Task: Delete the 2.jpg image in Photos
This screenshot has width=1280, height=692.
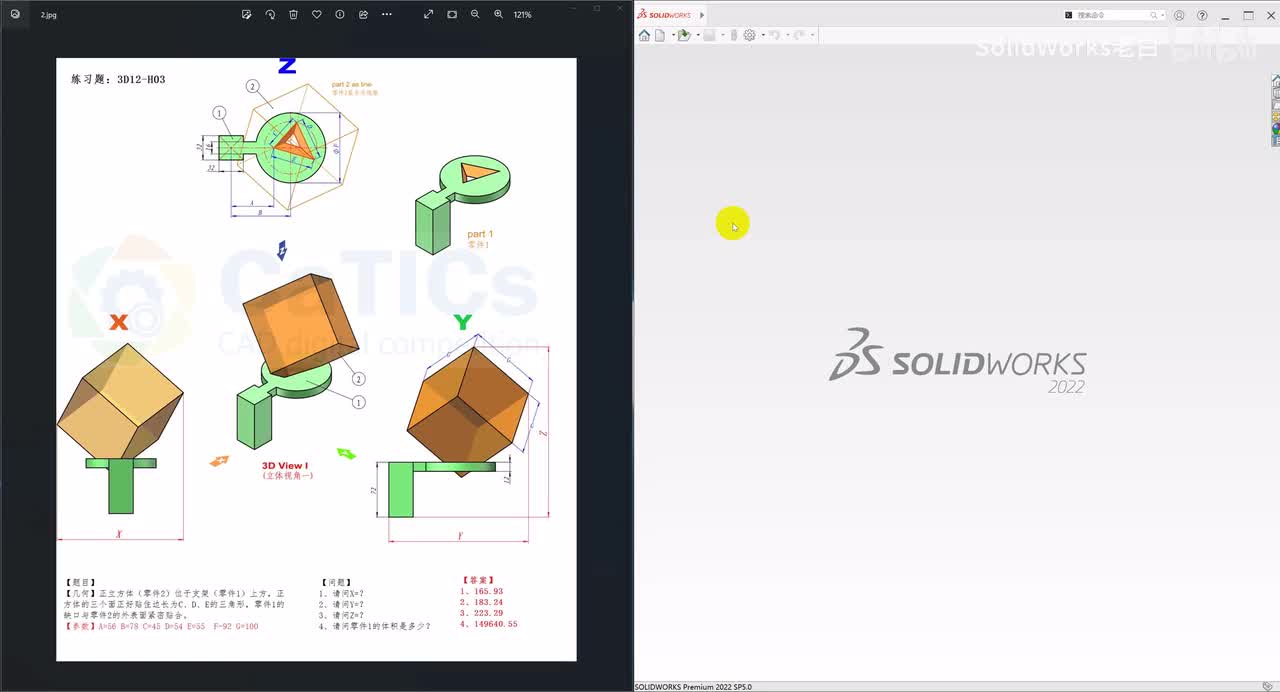Action: [x=293, y=14]
